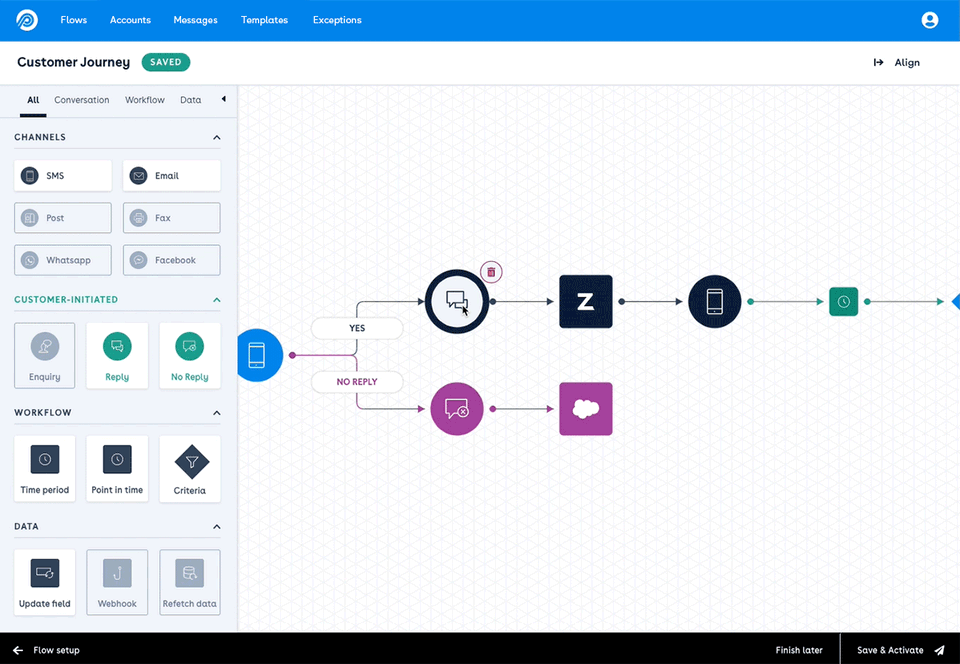
Task: Select the dark phone SMS node
Action: [714, 301]
